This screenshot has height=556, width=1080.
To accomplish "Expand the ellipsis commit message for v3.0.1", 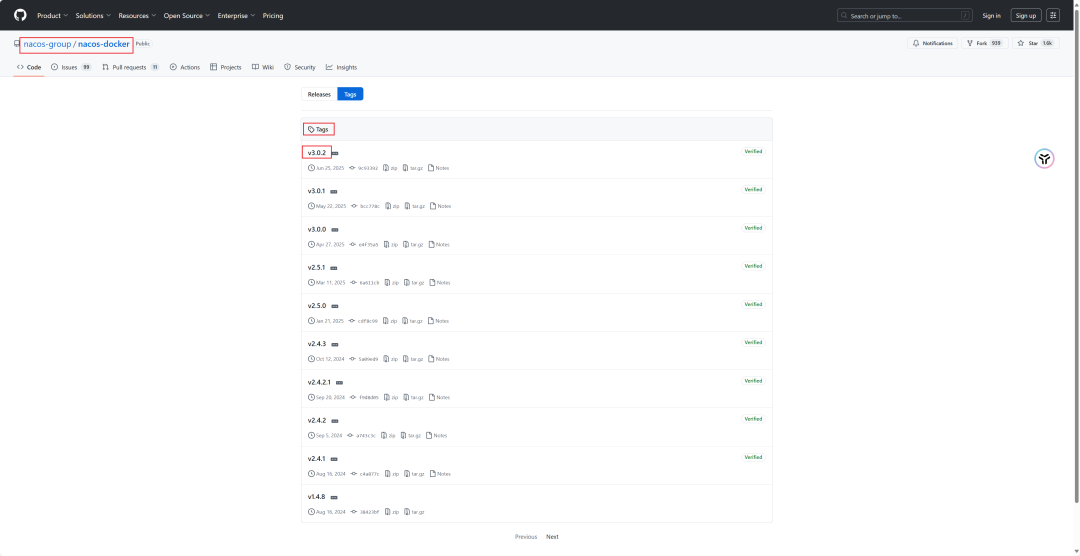I will point(333,192).
